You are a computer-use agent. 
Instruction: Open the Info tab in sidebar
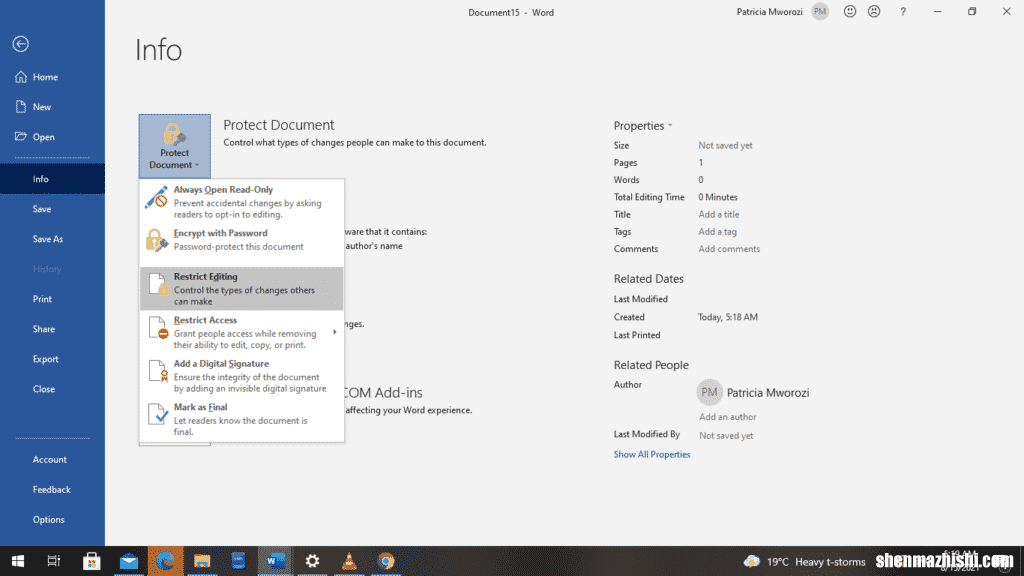click(x=52, y=179)
